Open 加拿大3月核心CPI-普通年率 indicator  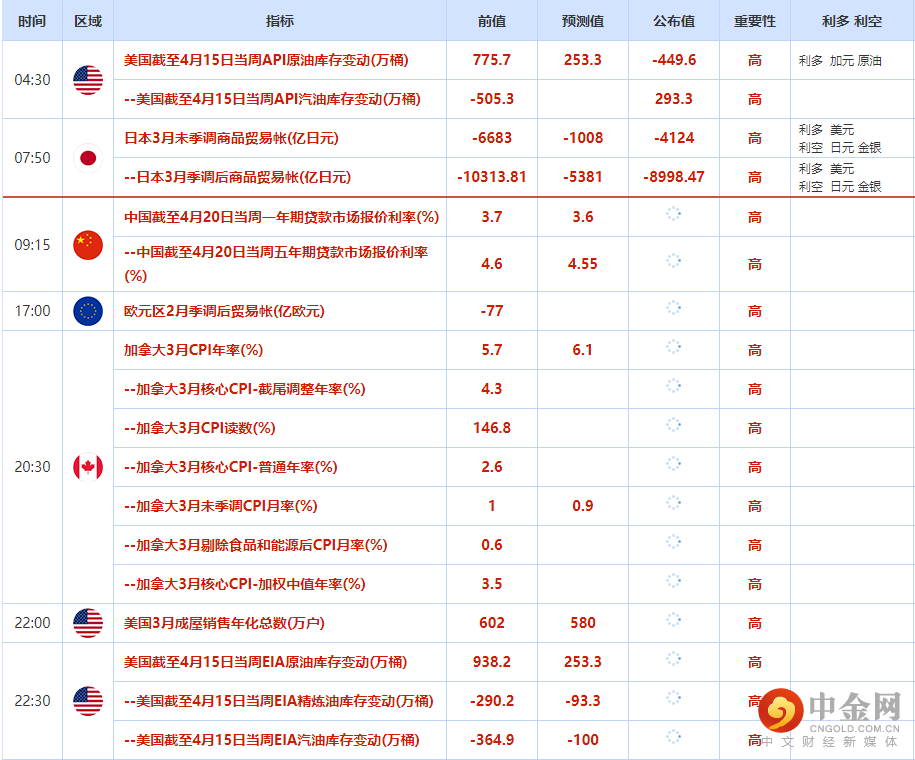click(x=231, y=467)
